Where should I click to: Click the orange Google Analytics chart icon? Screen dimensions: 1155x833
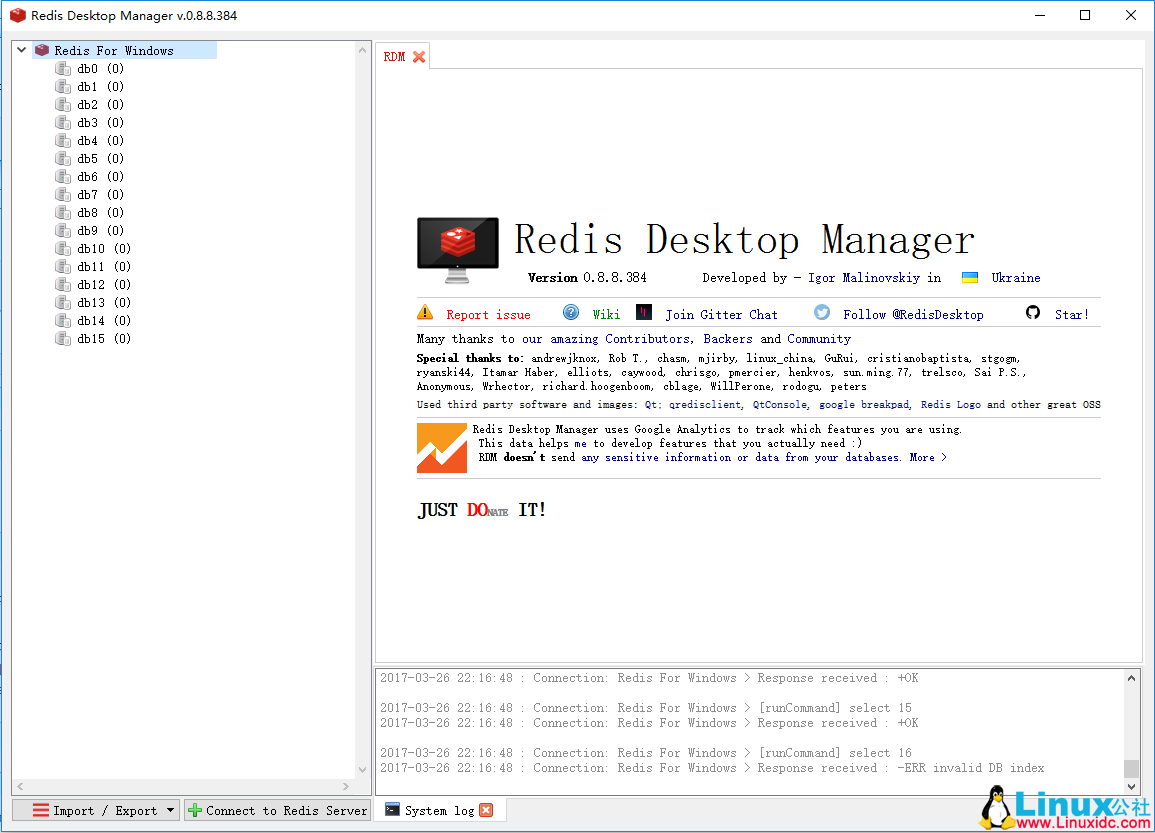[442, 447]
